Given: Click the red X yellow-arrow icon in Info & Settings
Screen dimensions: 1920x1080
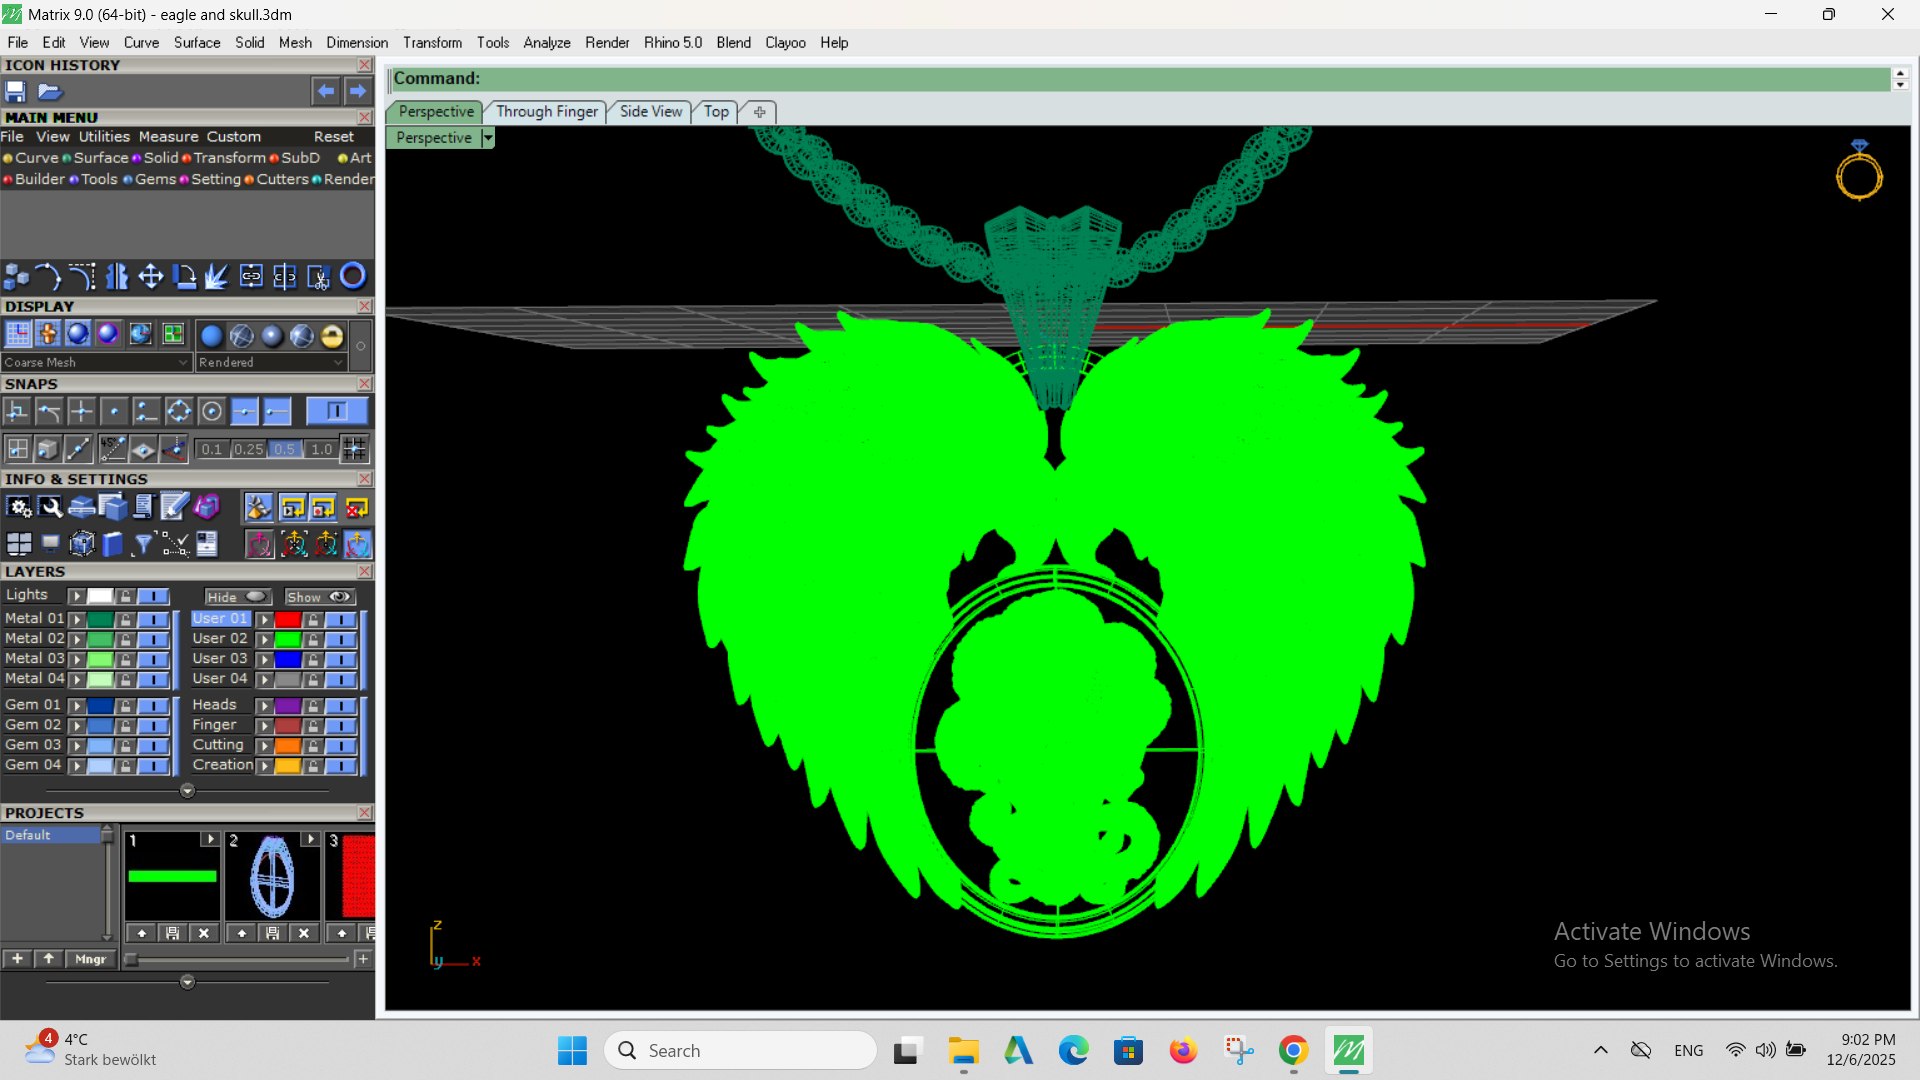Looking at the screenshot, I should coord(357,508).
